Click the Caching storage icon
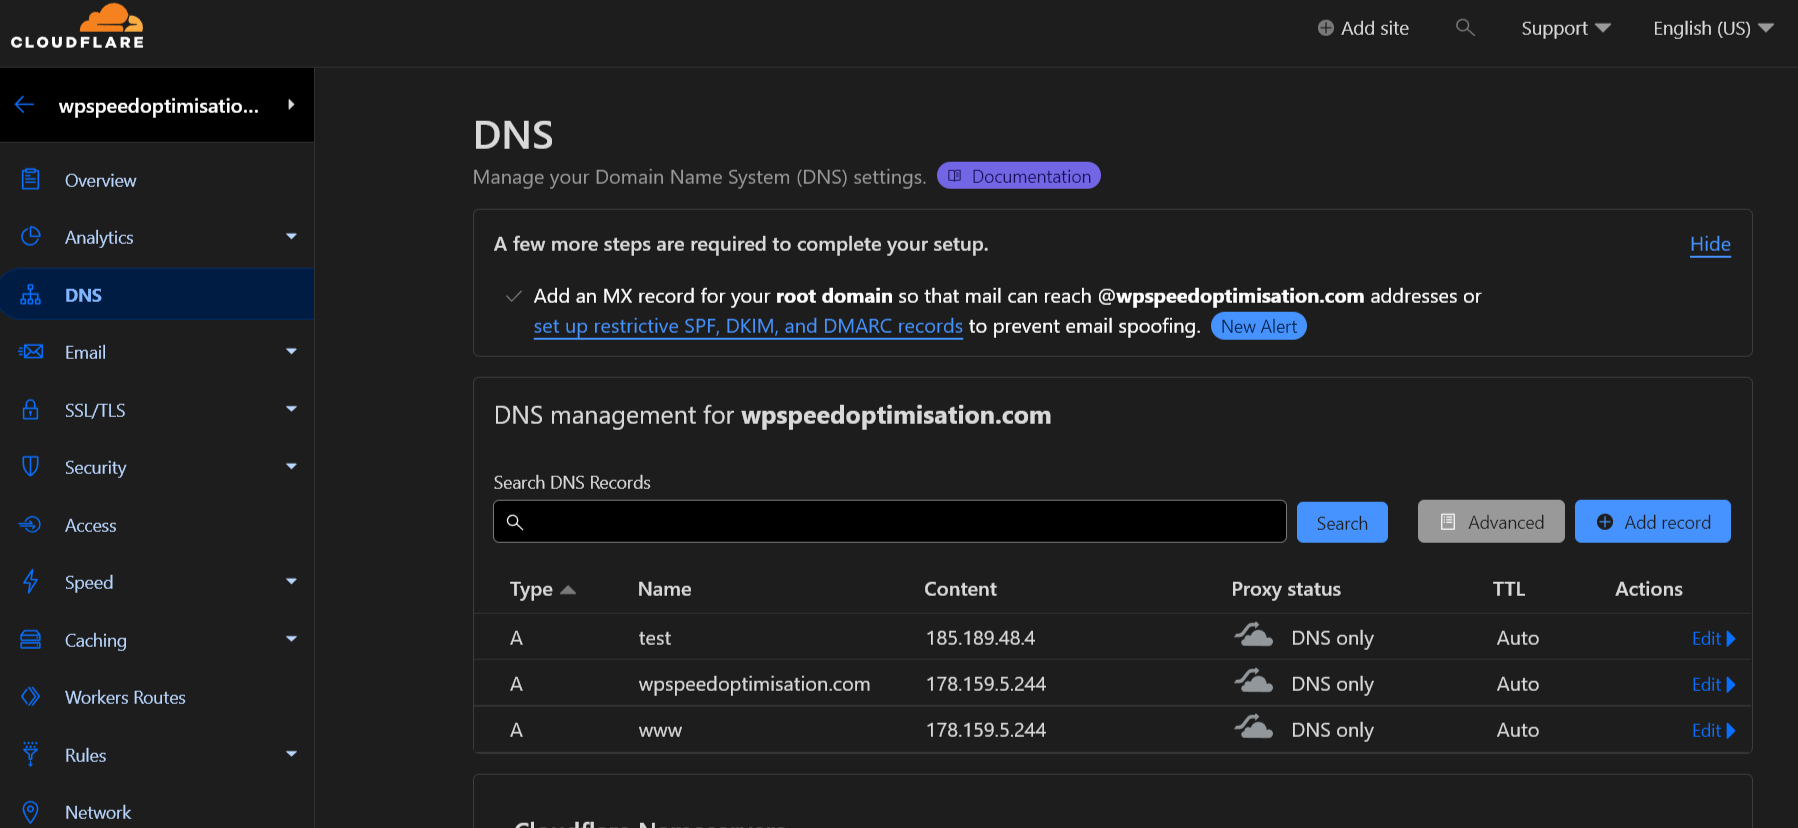 31,639
